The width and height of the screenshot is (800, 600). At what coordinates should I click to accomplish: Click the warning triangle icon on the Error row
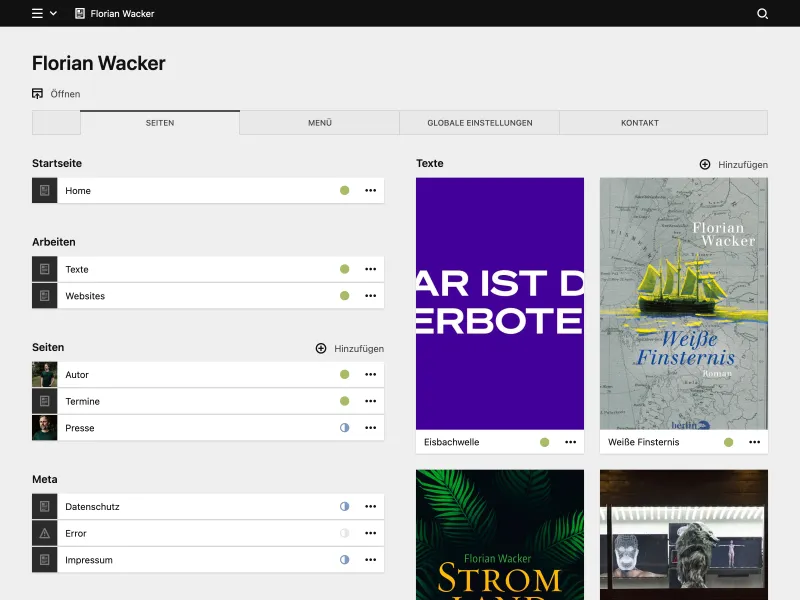tap(44, 533)
